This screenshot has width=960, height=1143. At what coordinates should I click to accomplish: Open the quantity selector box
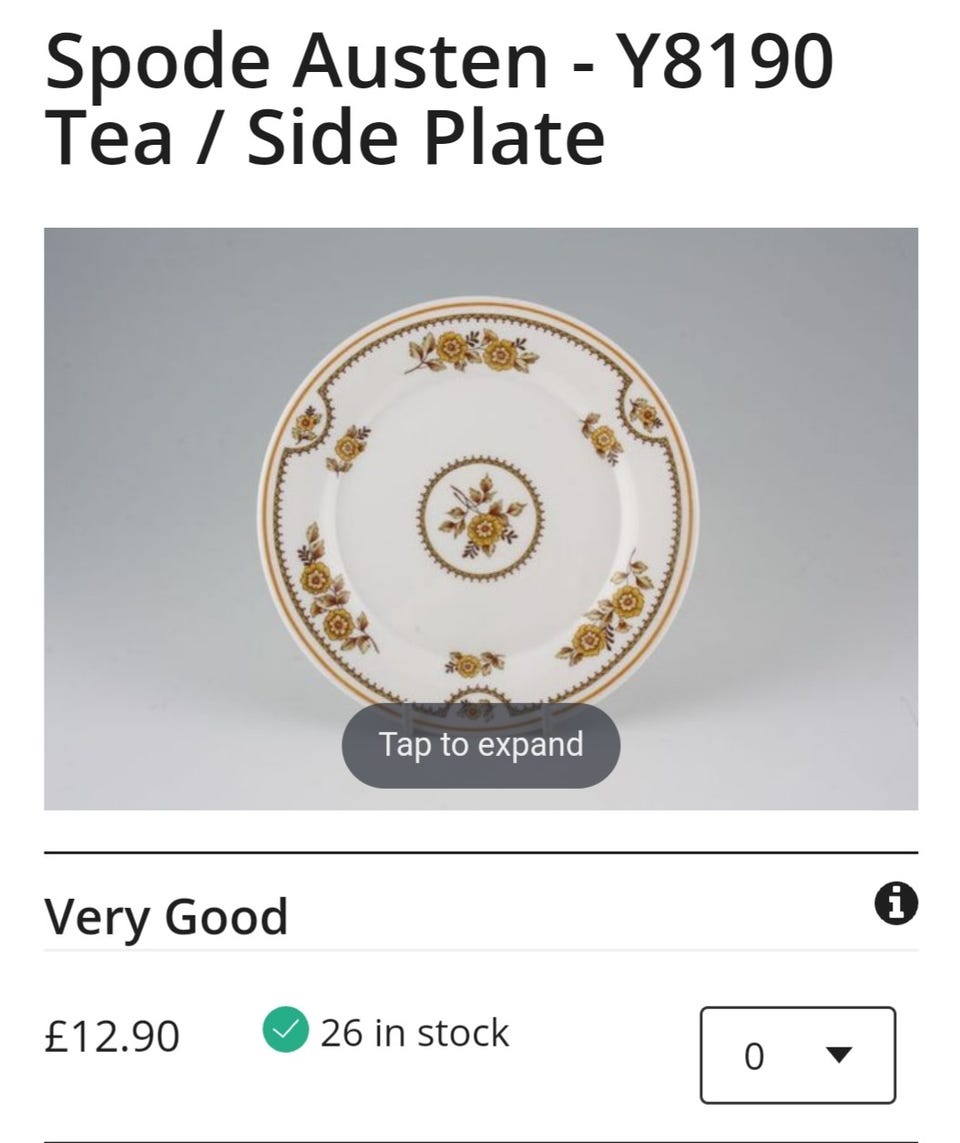click(x=797, y=1055)
